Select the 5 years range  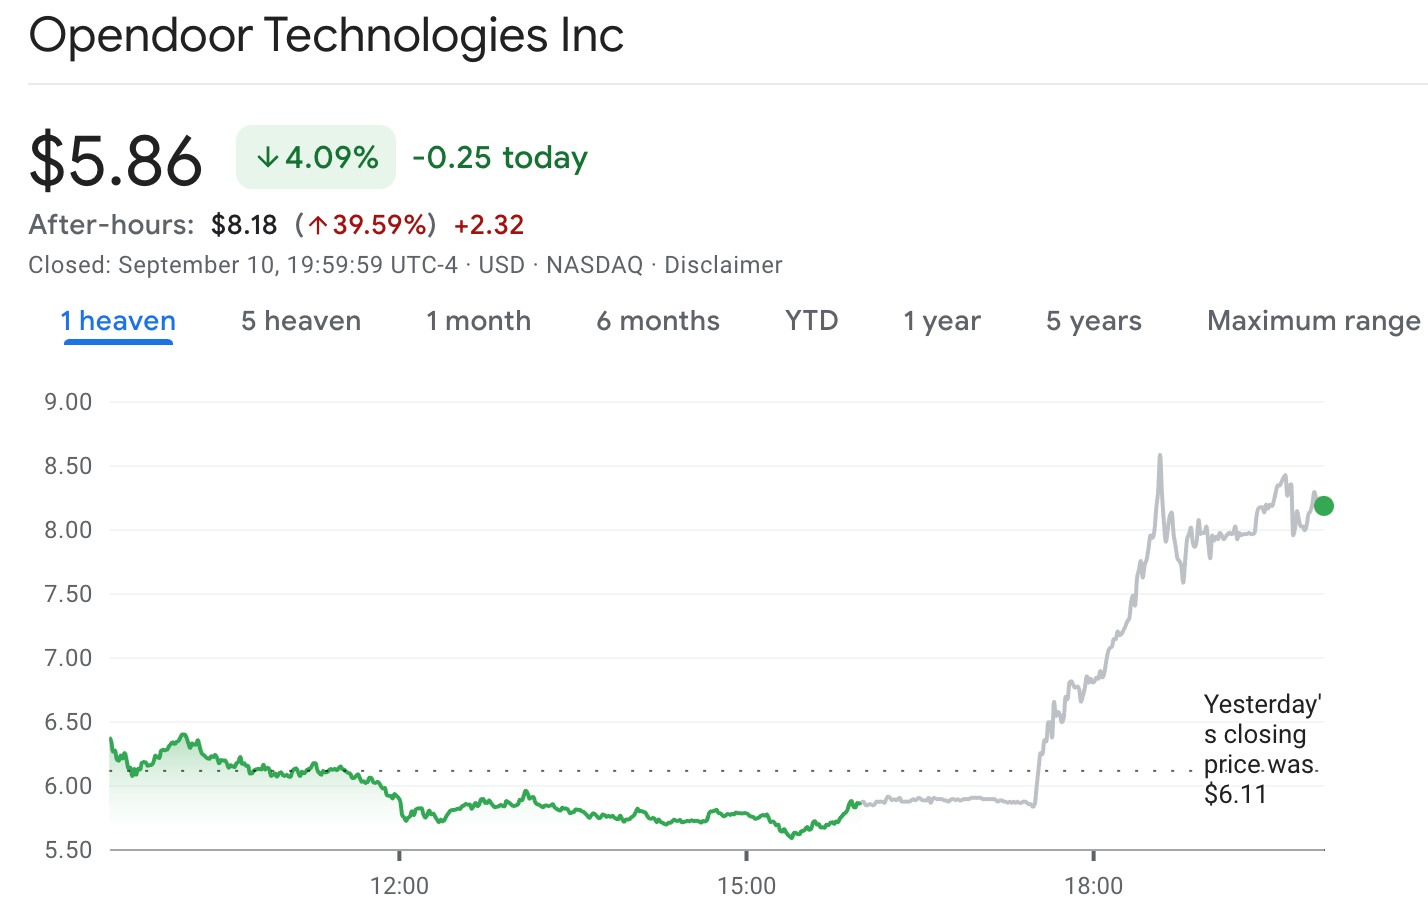pyautogui.click(x=1093, y=321)
